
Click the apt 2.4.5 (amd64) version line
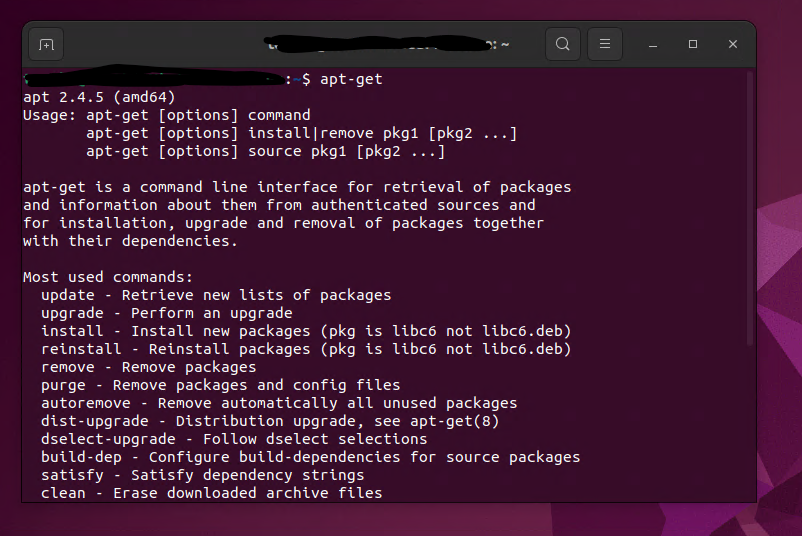point(99,97)
